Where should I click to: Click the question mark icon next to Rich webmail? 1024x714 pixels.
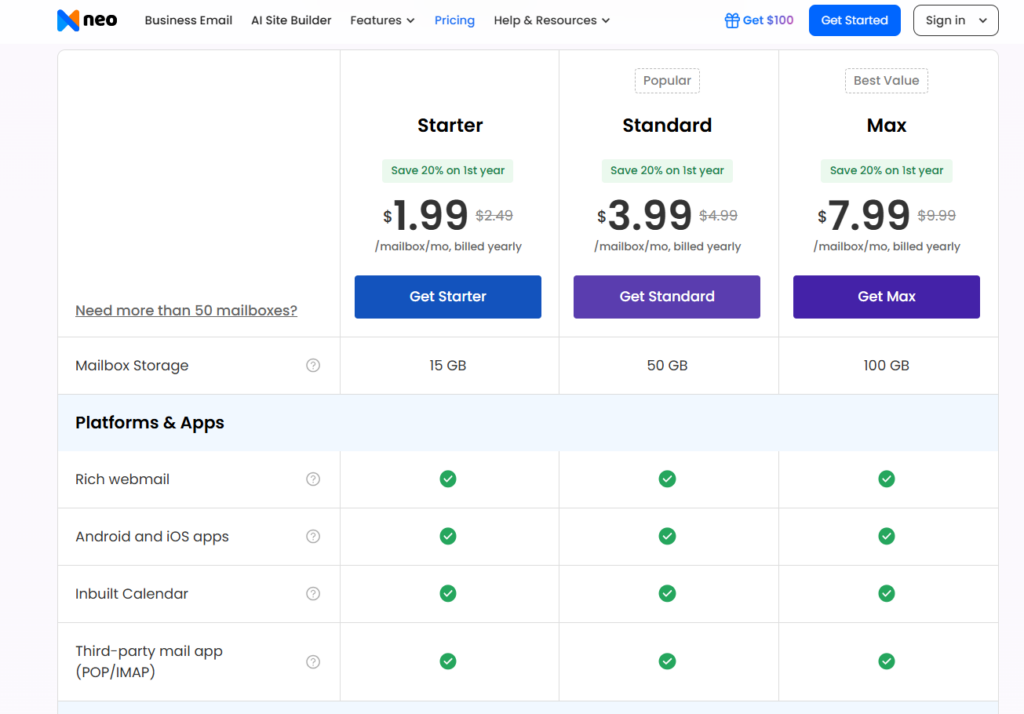pos(312,479)
